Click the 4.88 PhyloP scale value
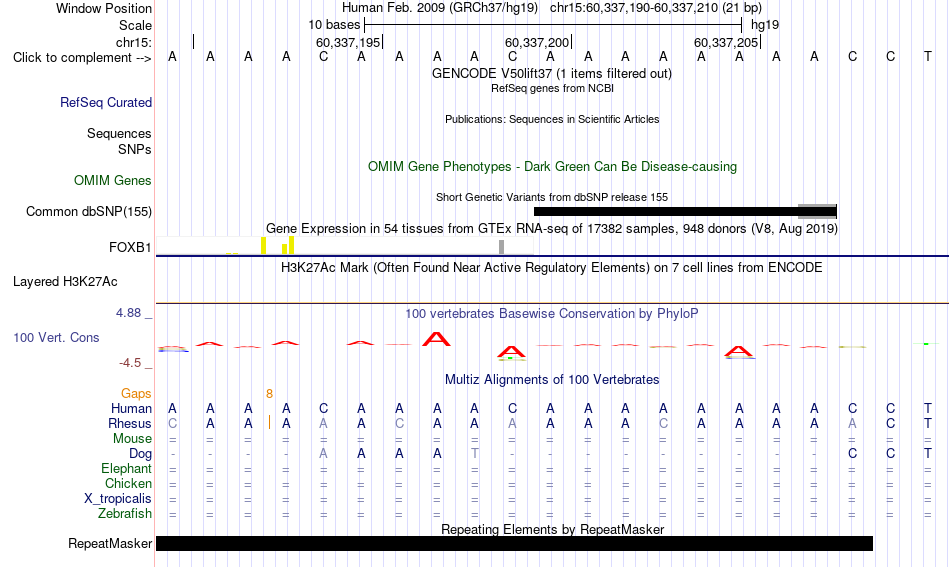This screenshot has height=567, width=950. 128,313
